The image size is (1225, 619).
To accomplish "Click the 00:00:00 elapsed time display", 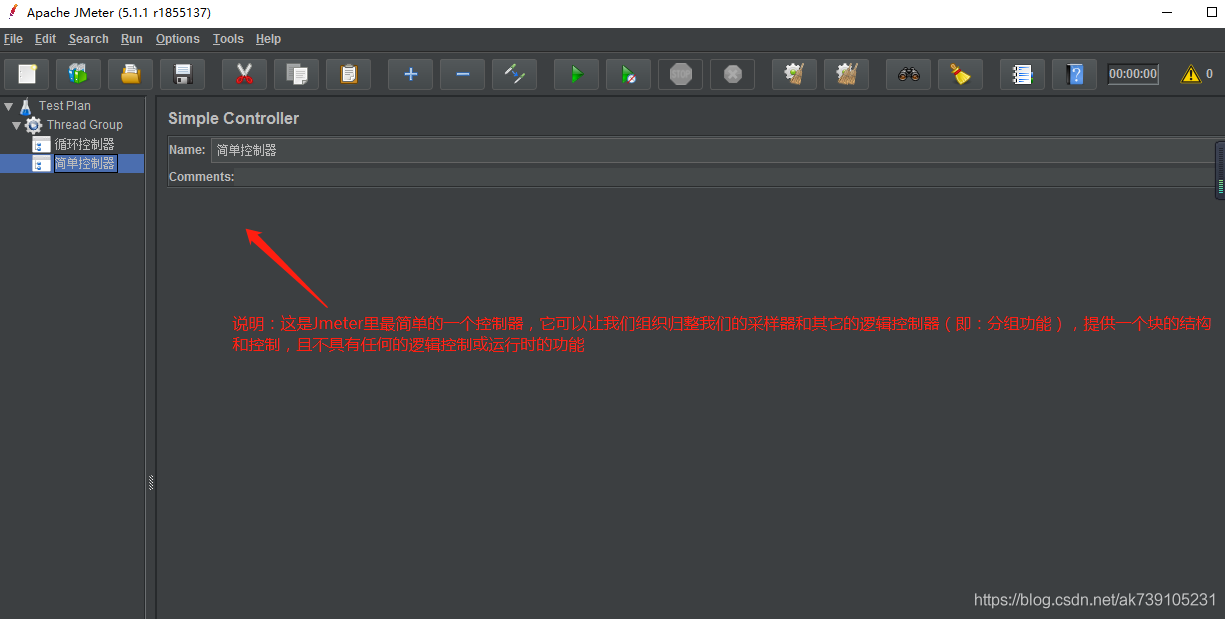I will coord(1133,74).
